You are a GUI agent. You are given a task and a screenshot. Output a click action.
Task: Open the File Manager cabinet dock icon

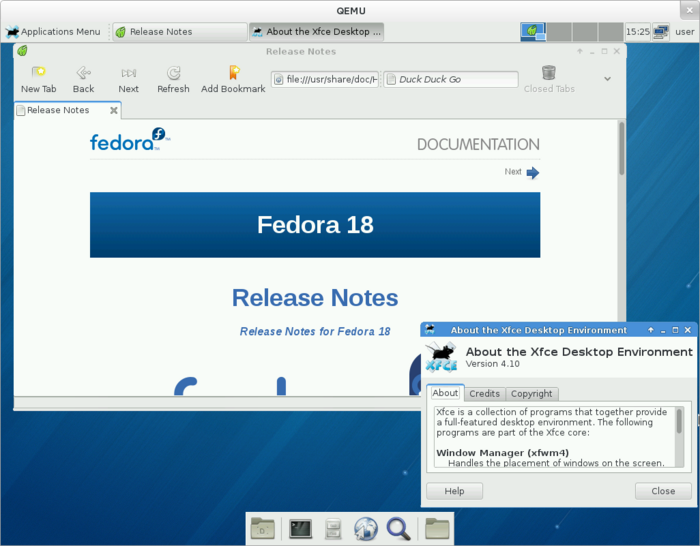coord(333,529)
